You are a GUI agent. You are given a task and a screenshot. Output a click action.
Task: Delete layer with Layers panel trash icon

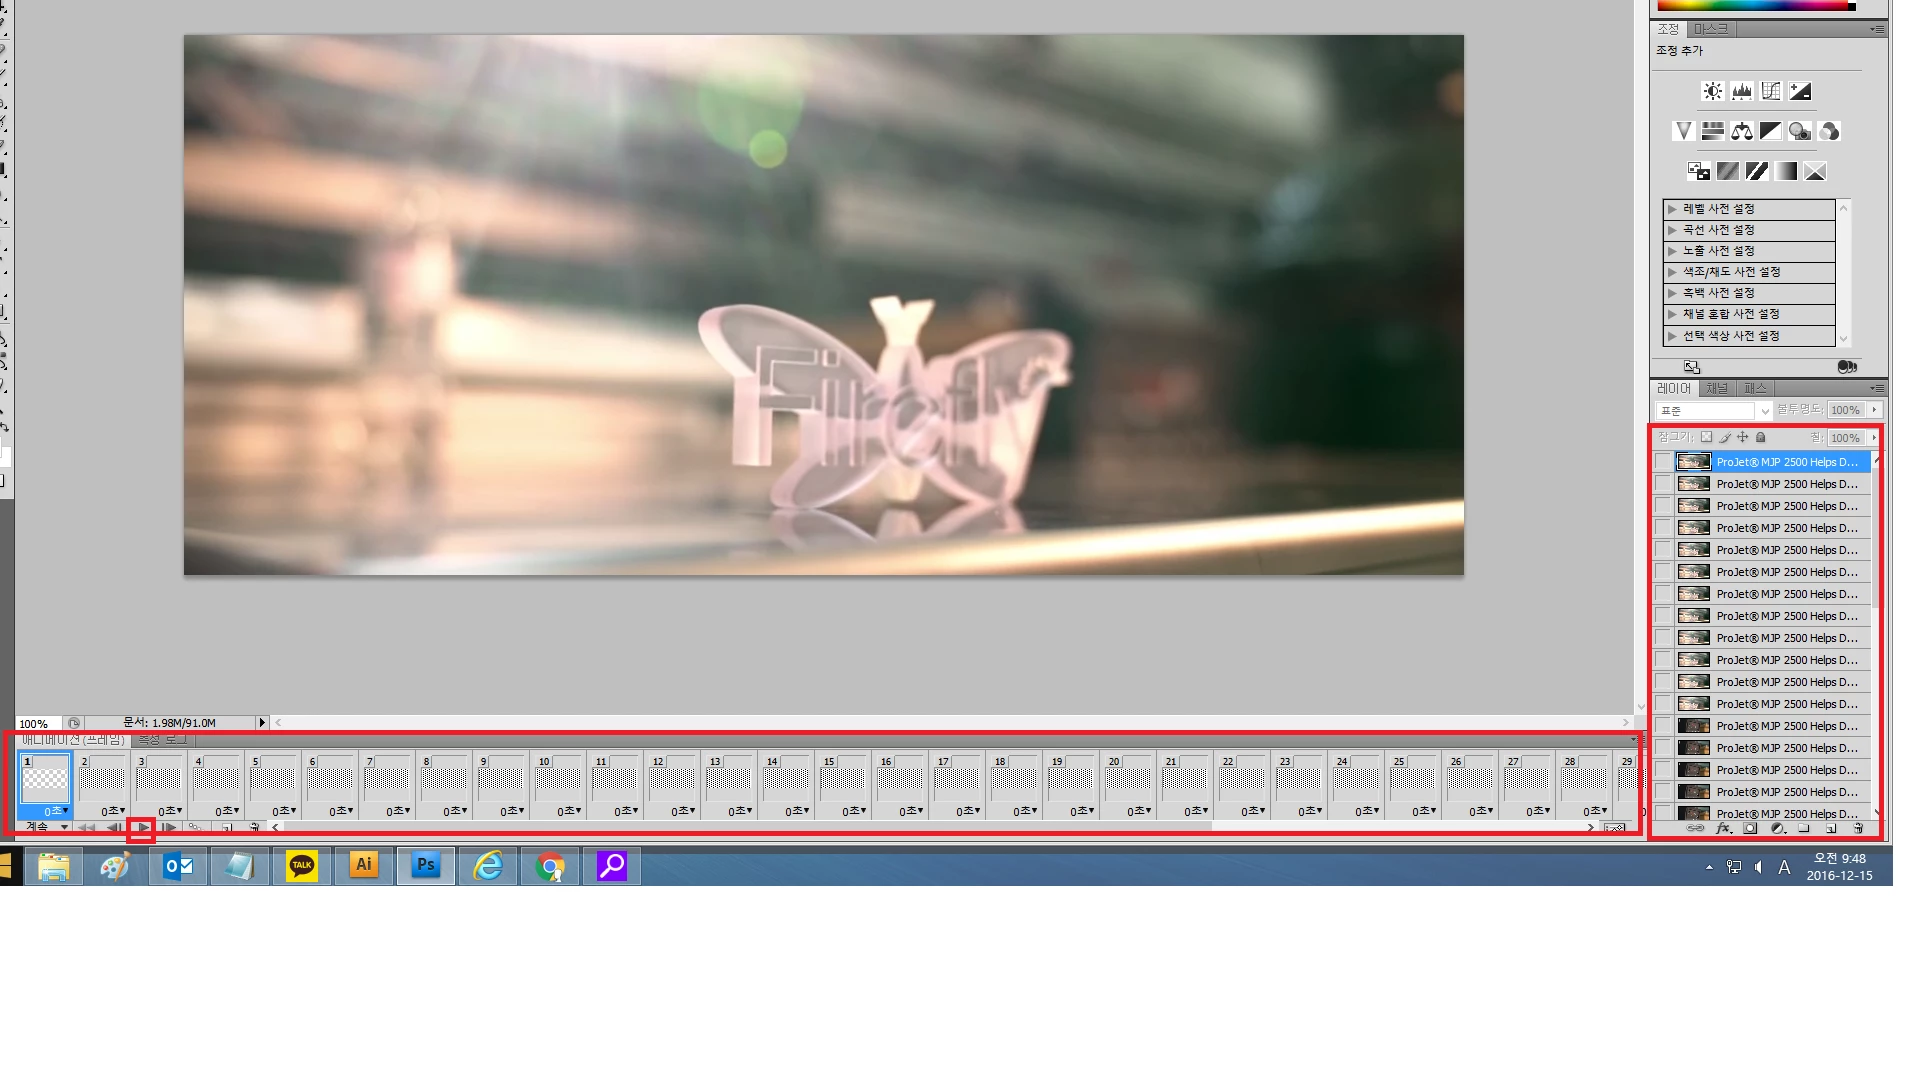click(1858, 828)
